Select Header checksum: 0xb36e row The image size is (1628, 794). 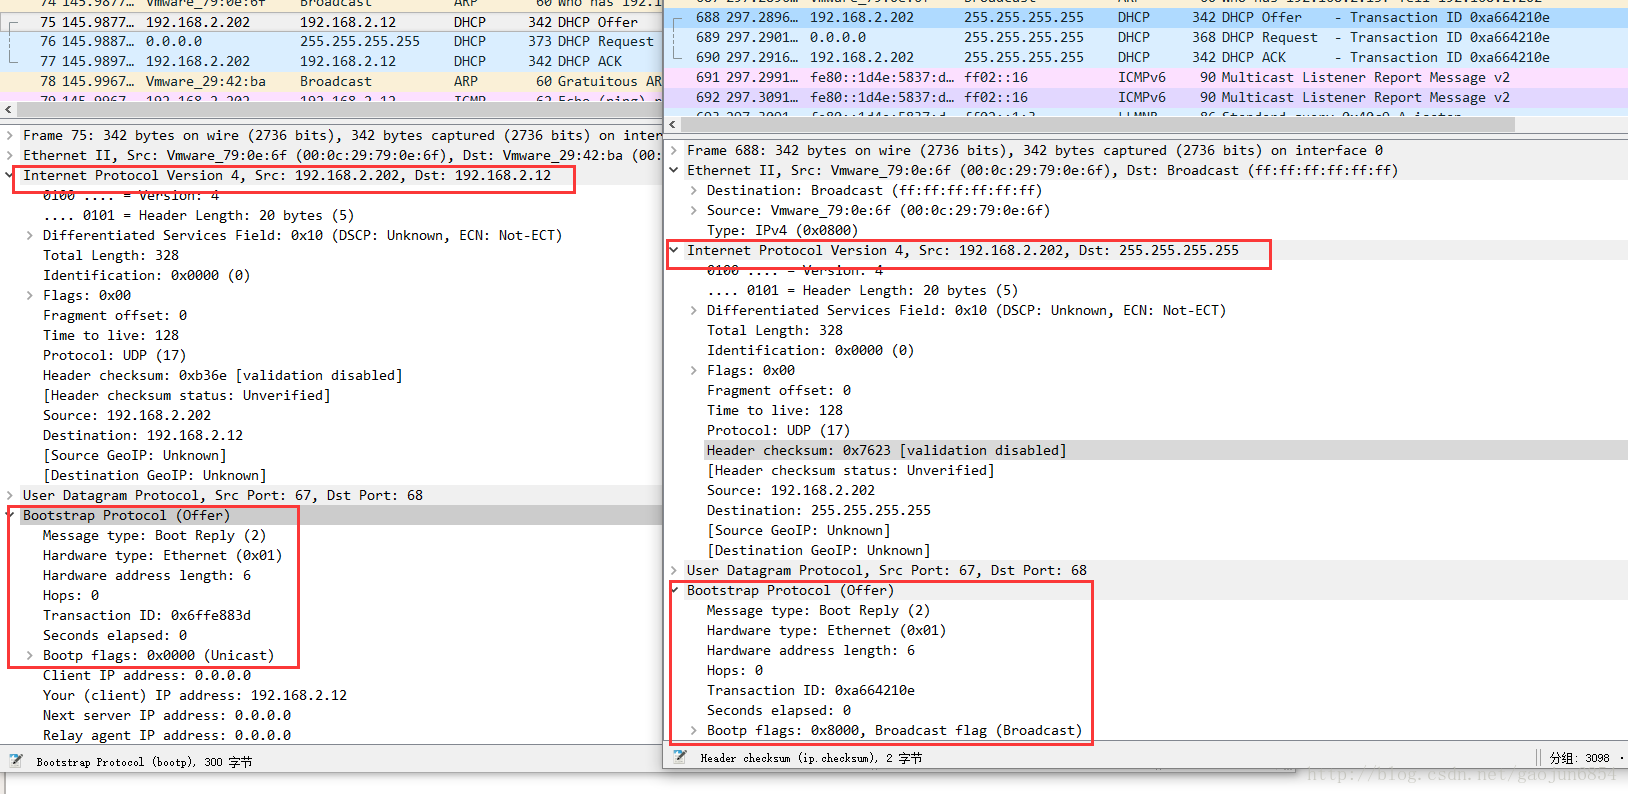[x=222, y=375]
